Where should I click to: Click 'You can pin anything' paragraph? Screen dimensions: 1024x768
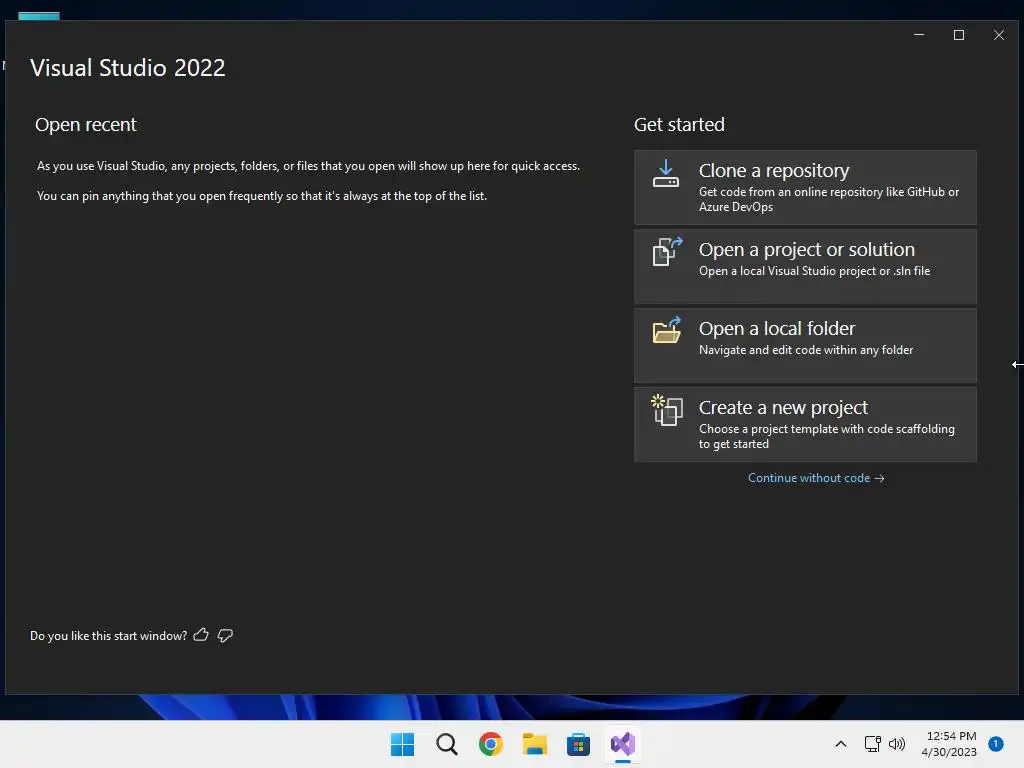point(262,196)
